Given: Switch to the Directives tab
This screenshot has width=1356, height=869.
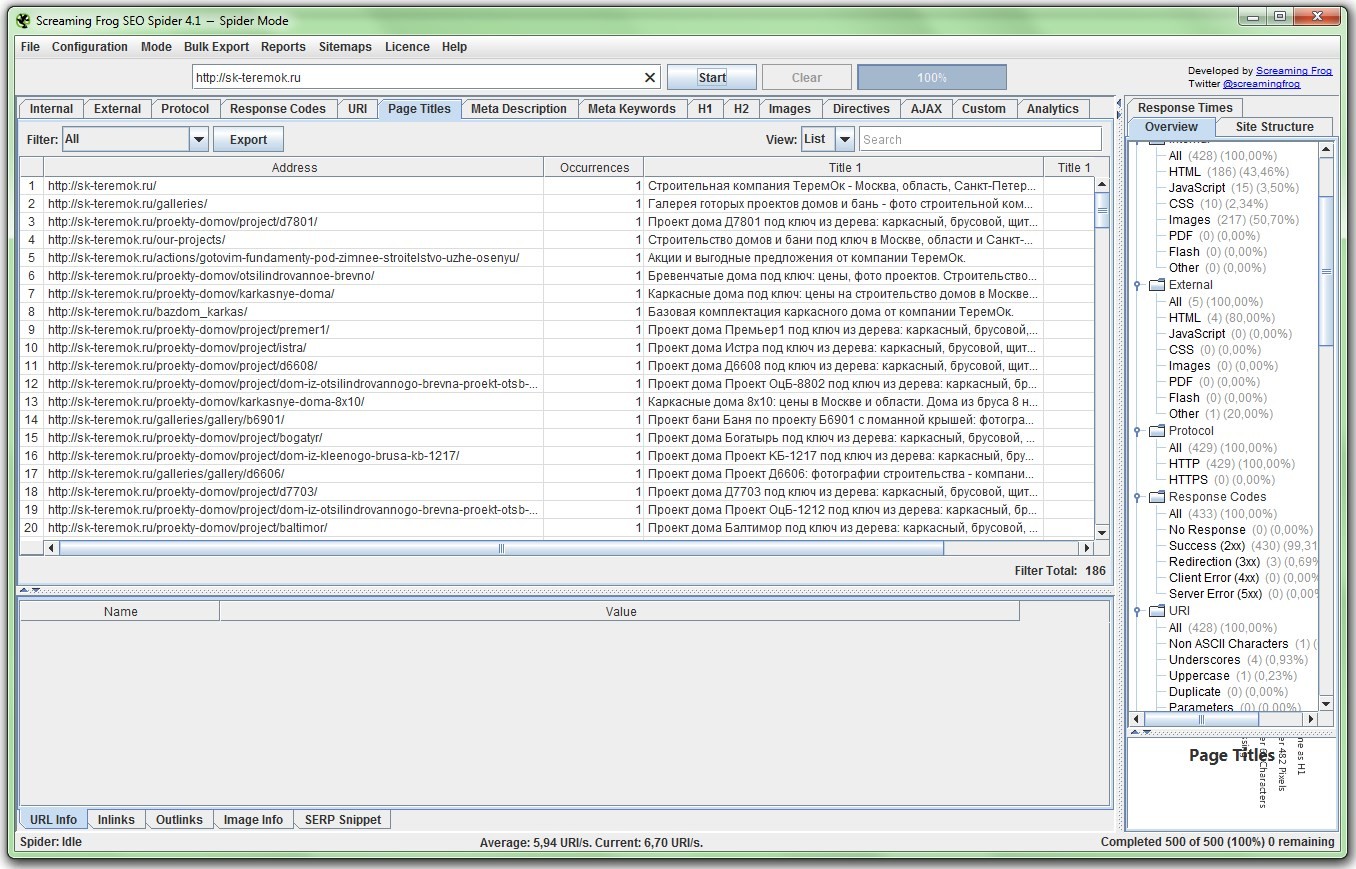Looking at the screenshot, I should [x=861, y=109].
